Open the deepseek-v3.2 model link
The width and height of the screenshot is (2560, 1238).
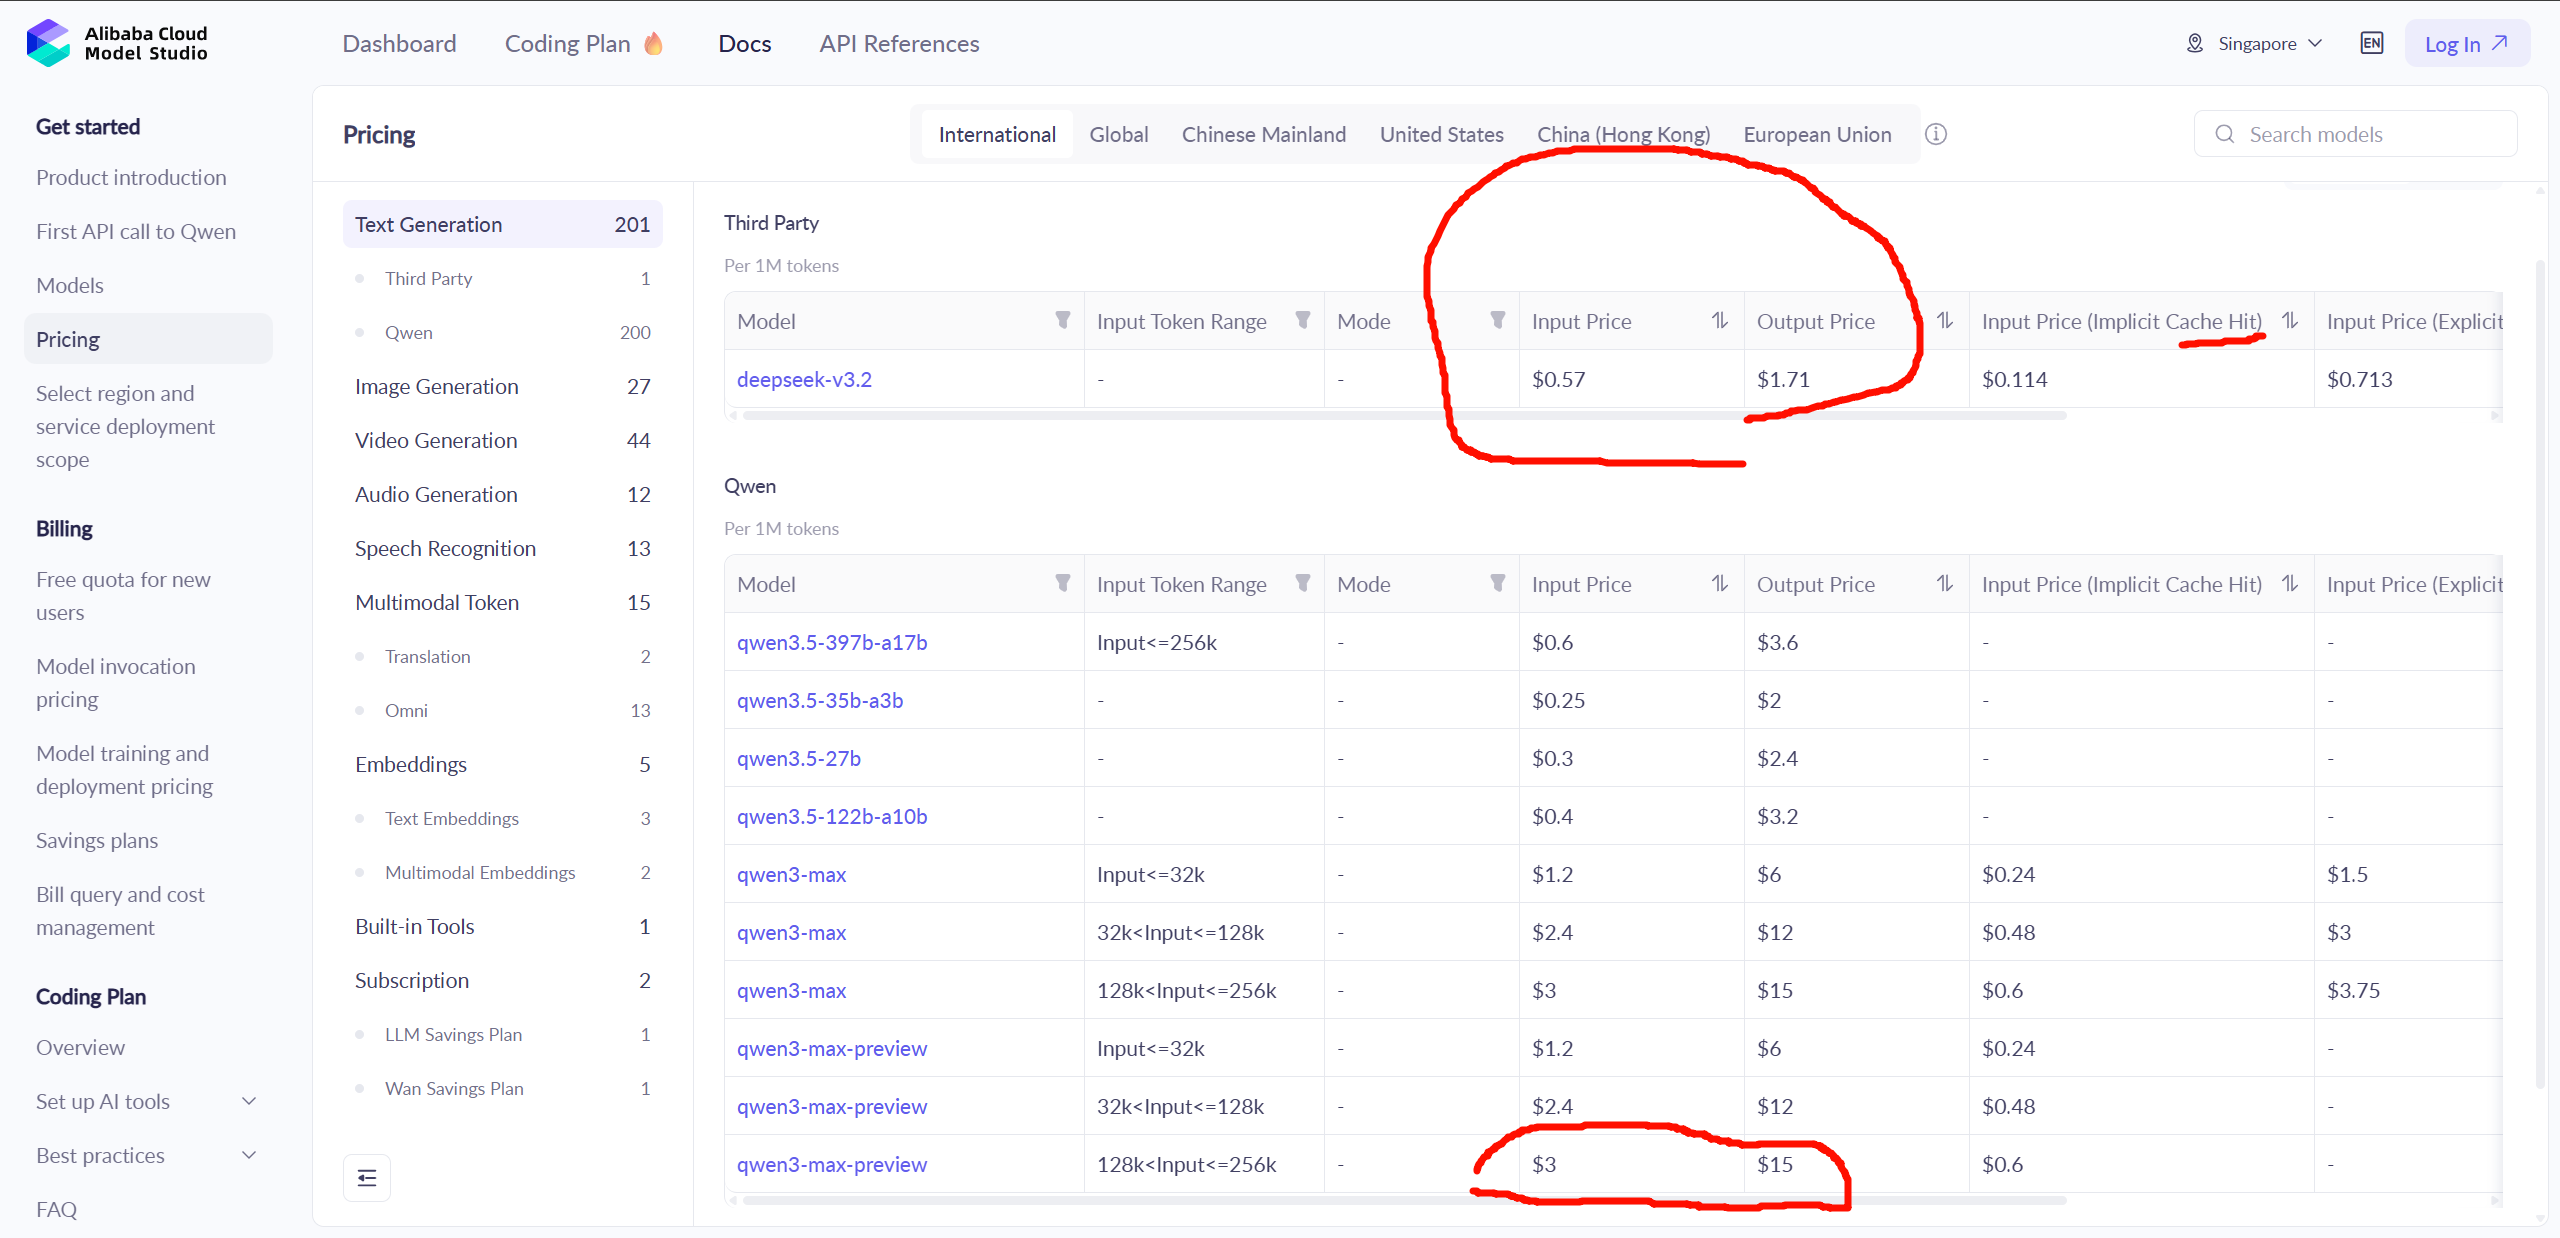[804, 379]
